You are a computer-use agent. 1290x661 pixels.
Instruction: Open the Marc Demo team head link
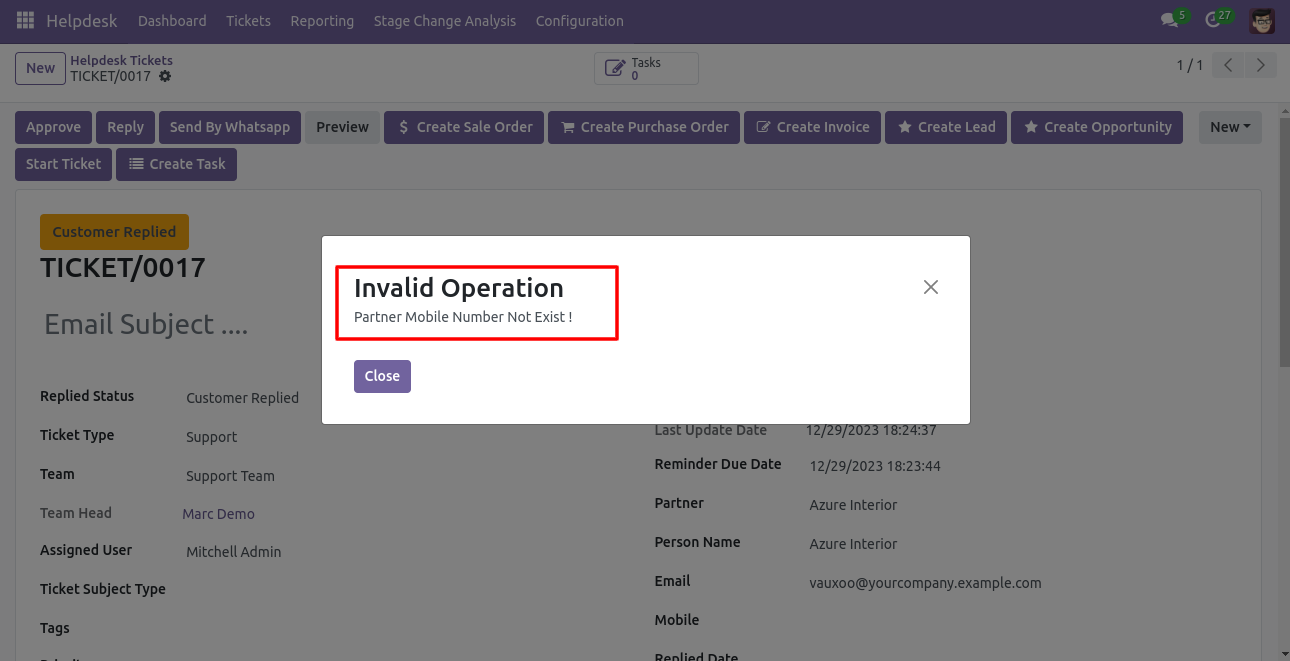point(218,514)
